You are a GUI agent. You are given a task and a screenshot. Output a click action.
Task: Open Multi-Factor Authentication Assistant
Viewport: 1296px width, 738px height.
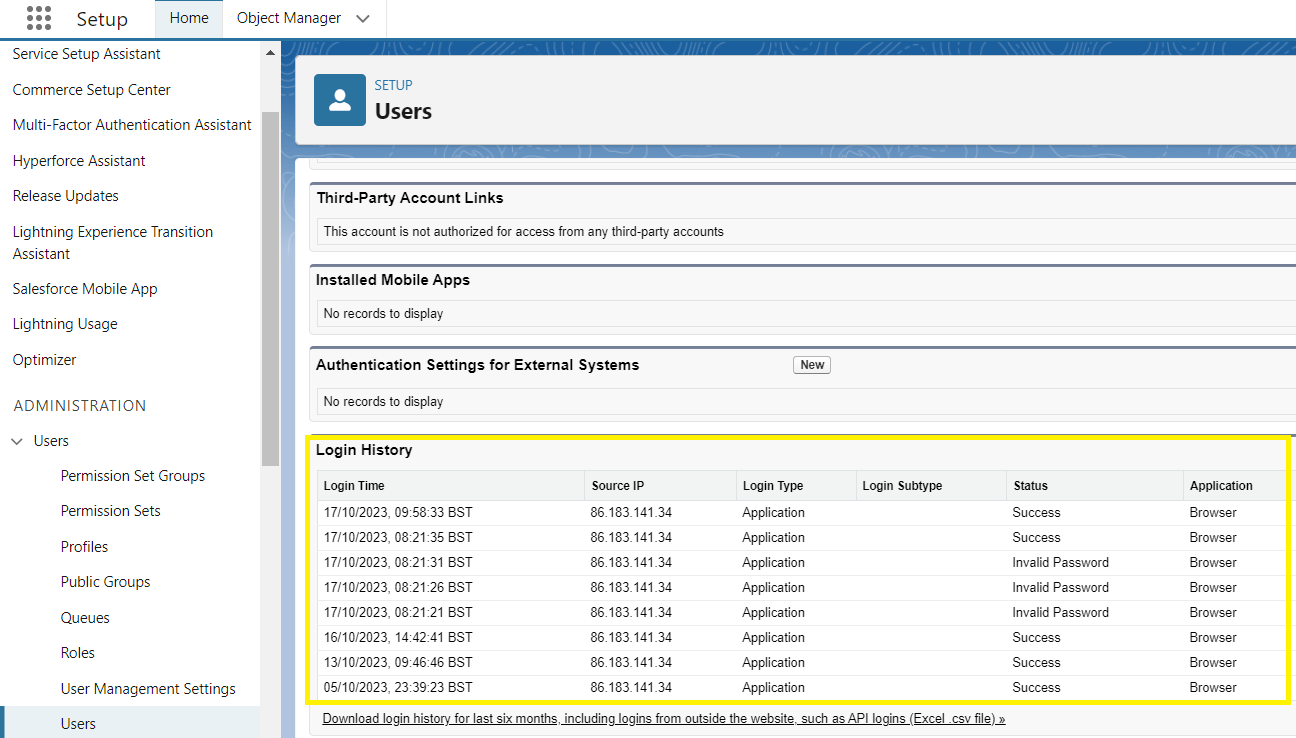[132, 125]
